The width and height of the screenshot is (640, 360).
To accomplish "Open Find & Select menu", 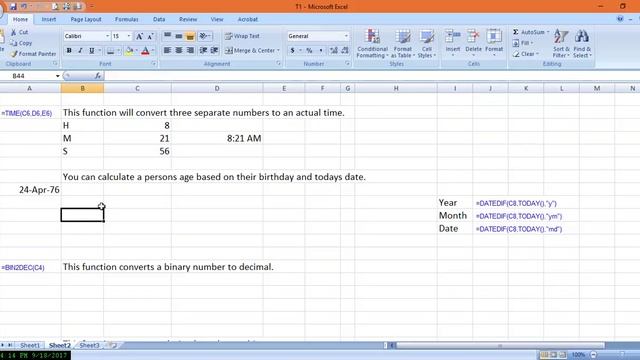I will coord(582,44).
